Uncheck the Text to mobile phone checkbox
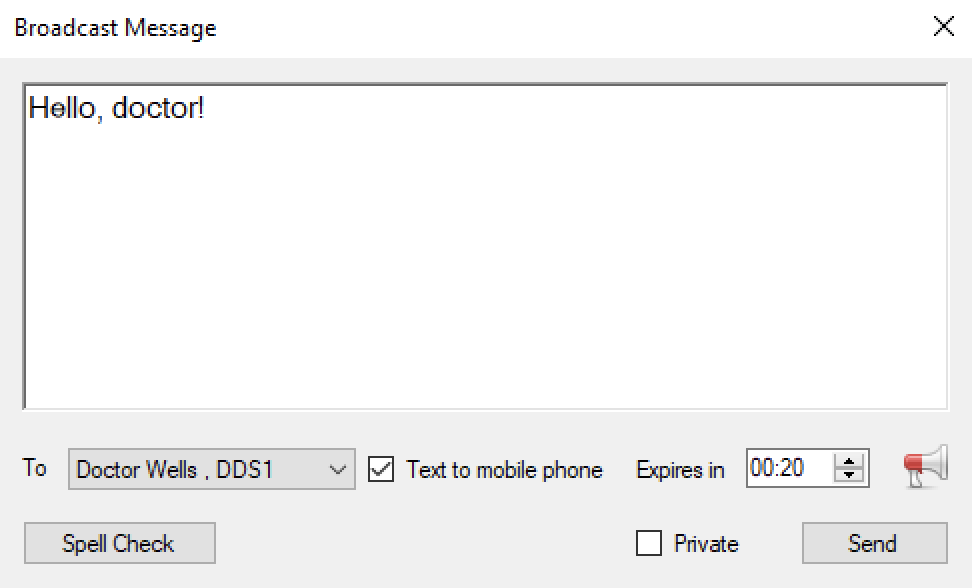This screenshot has width=972, height=588. click(x=381, y=469)
